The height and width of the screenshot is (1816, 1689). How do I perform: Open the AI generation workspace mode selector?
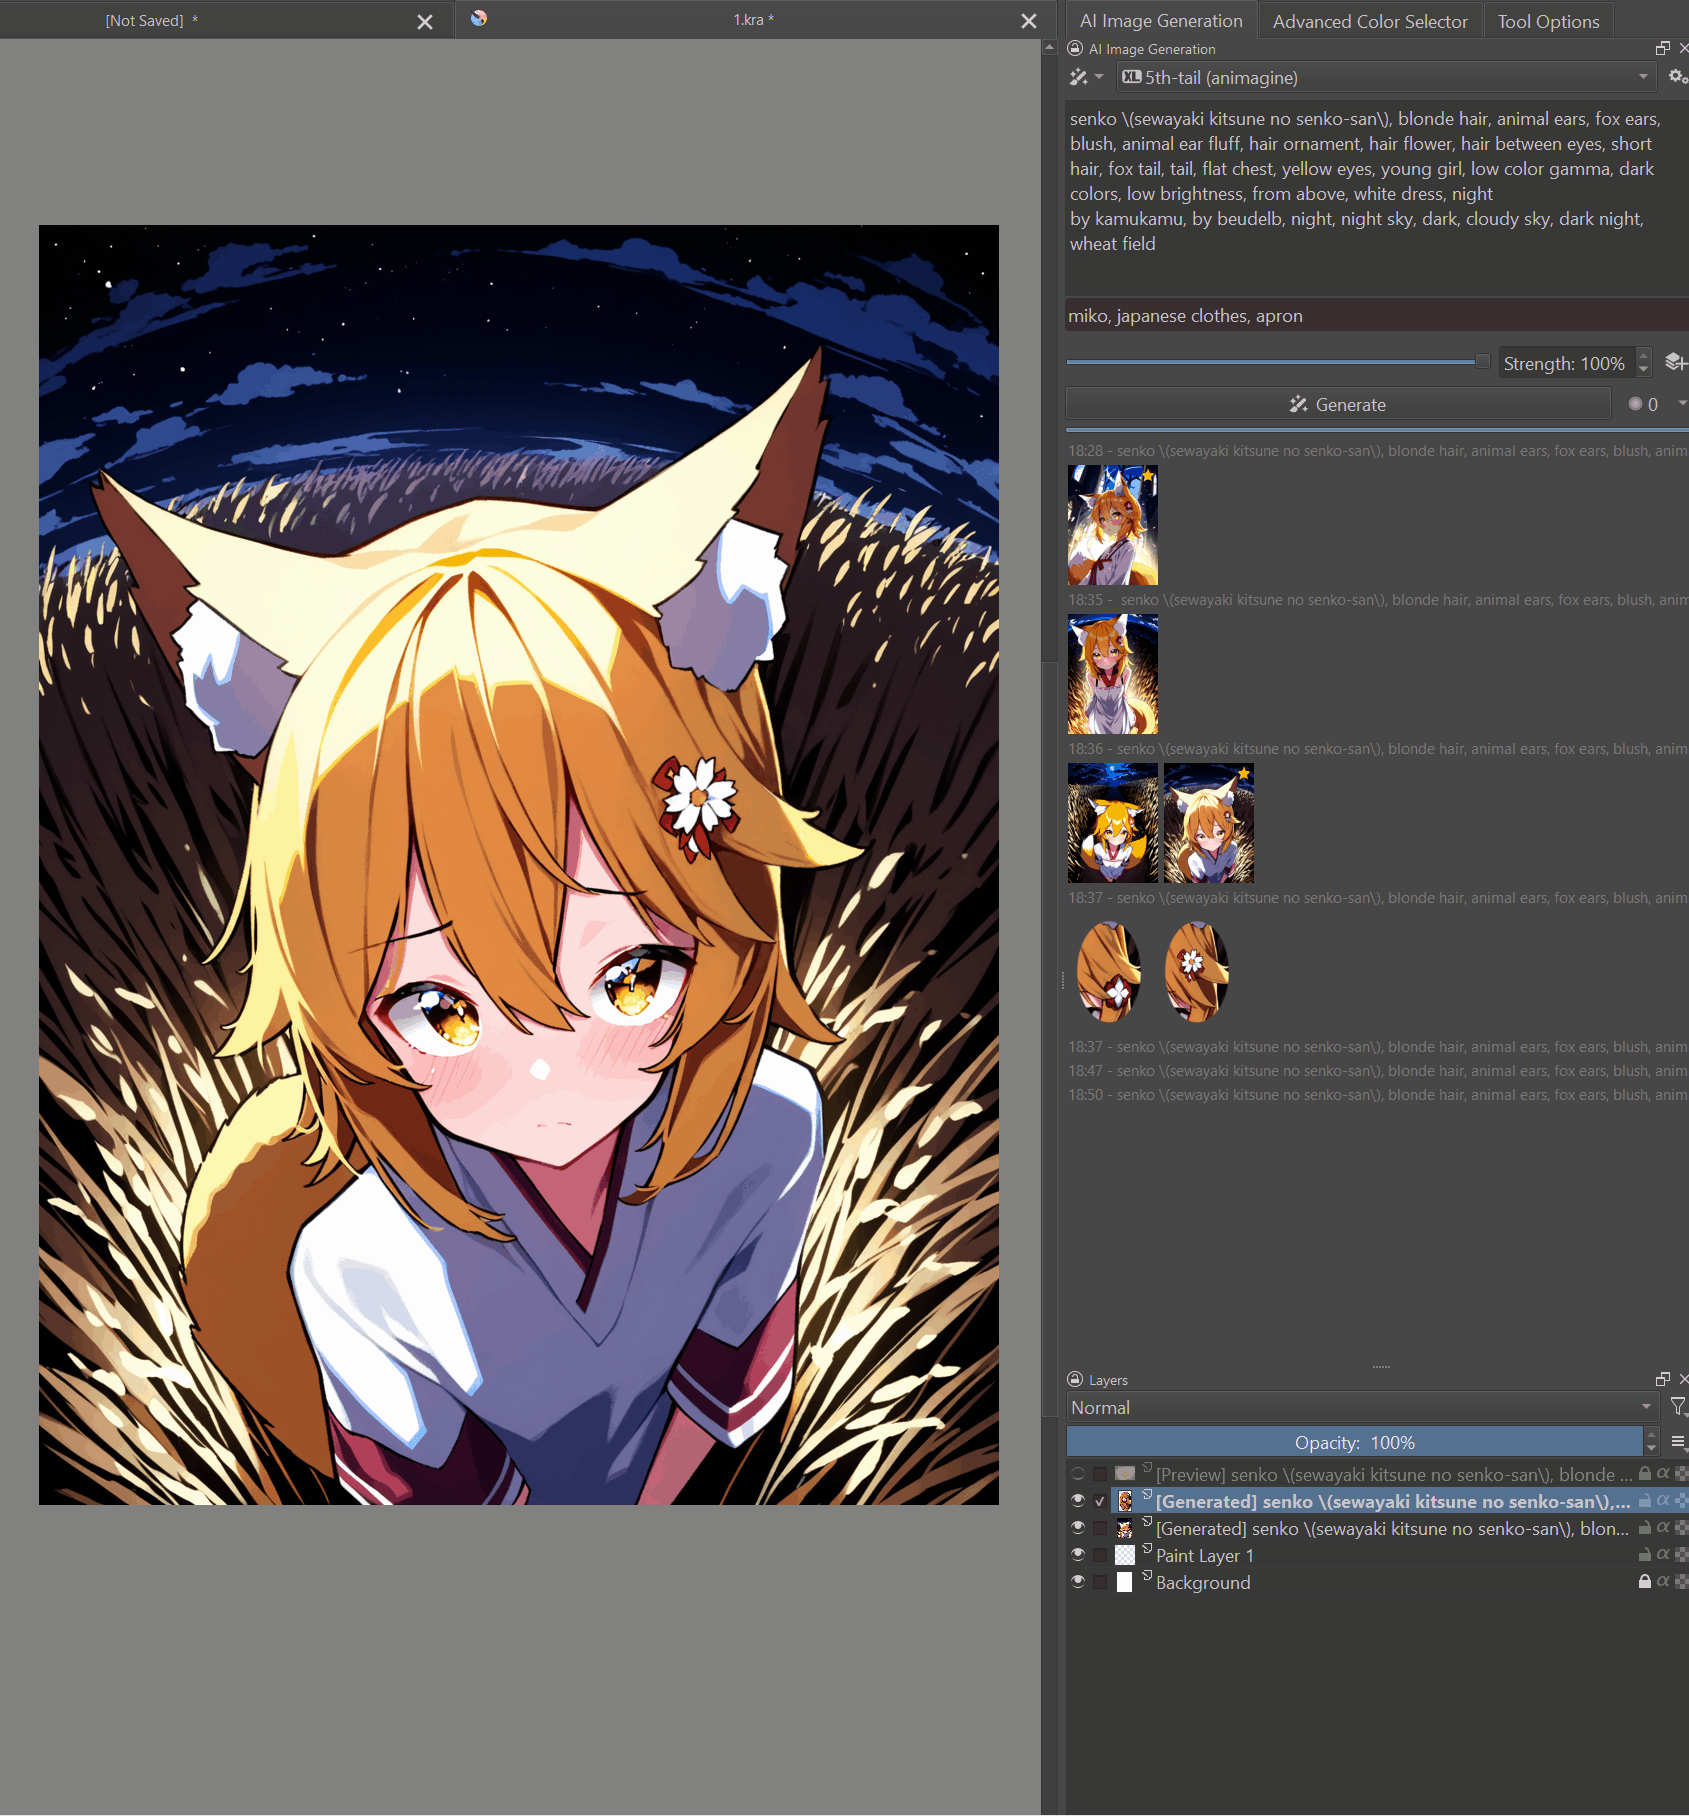pyautogui.click(x=1085, y=77)
